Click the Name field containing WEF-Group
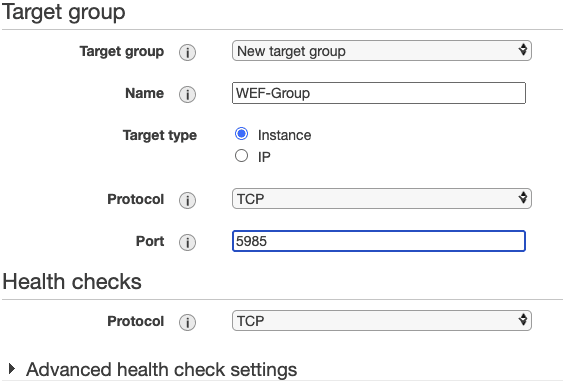 (x=379, y=93)
